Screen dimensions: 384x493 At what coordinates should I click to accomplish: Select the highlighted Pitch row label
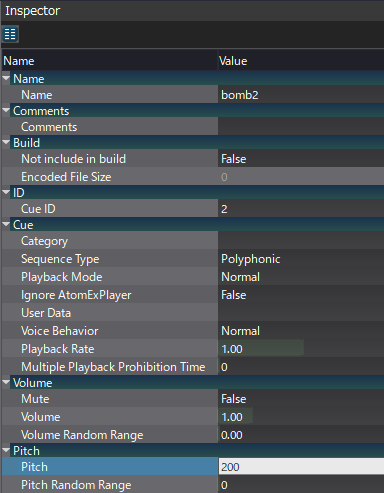(x=34, y=467)
